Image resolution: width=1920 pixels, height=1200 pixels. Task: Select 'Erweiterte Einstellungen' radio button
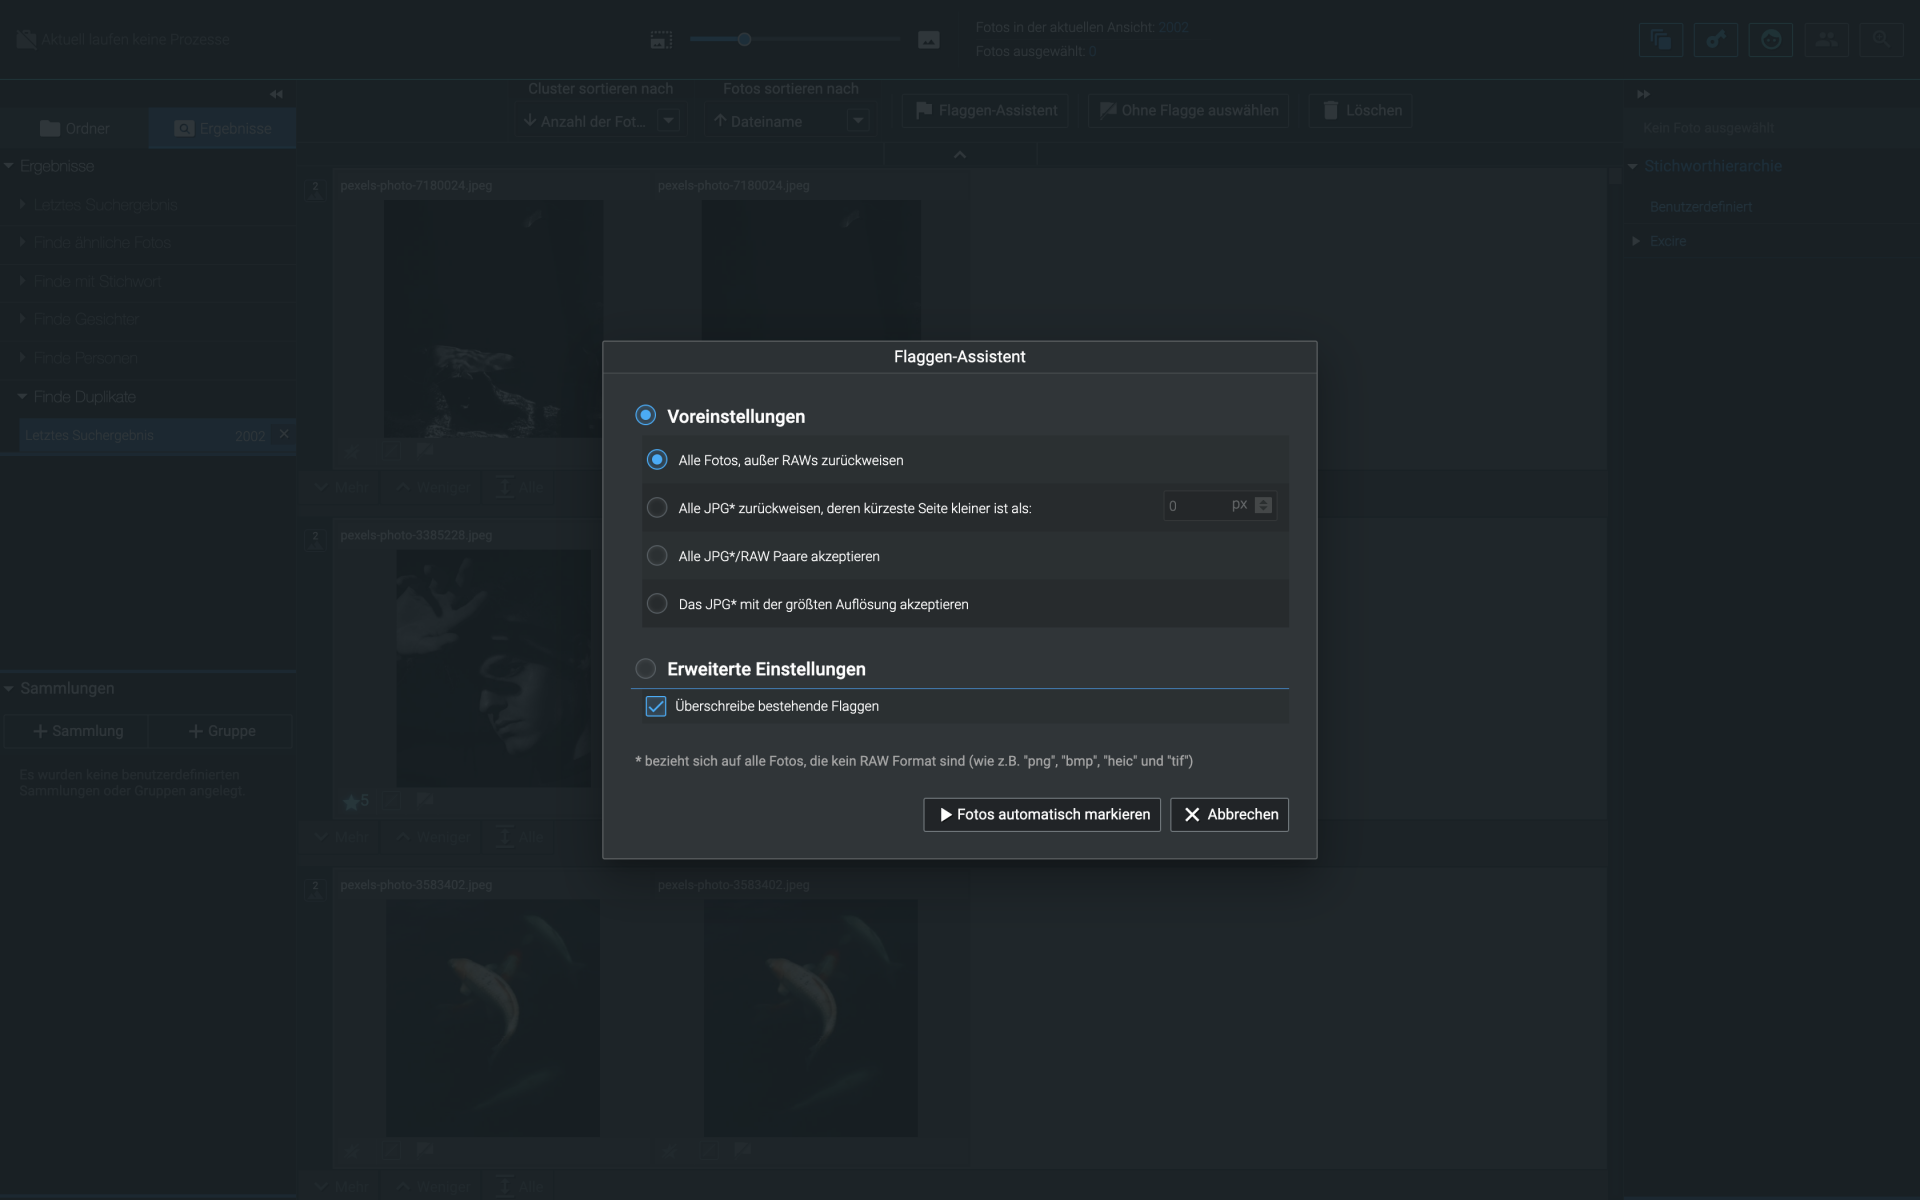click(646, 669)
